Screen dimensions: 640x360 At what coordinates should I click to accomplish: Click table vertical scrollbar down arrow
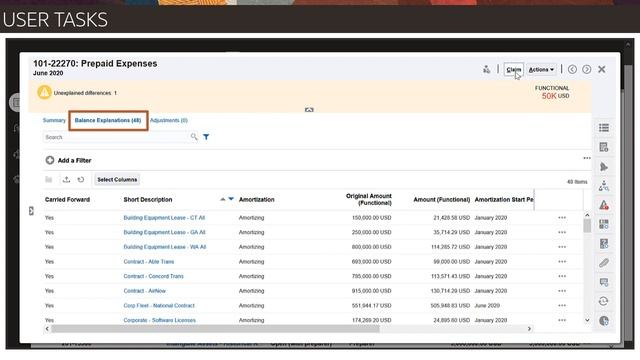587,320
